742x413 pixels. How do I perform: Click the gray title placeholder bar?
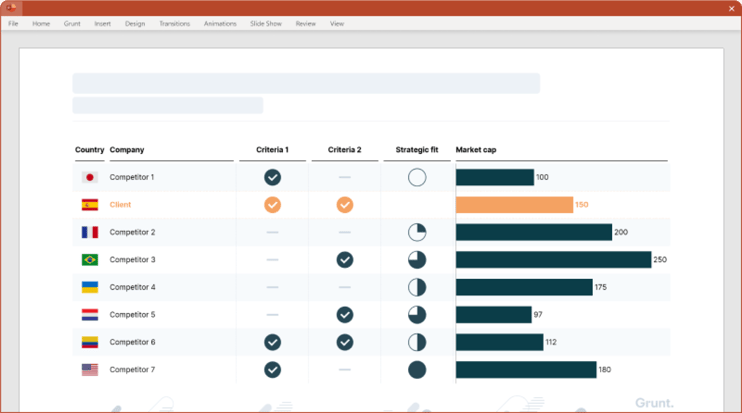306,83
